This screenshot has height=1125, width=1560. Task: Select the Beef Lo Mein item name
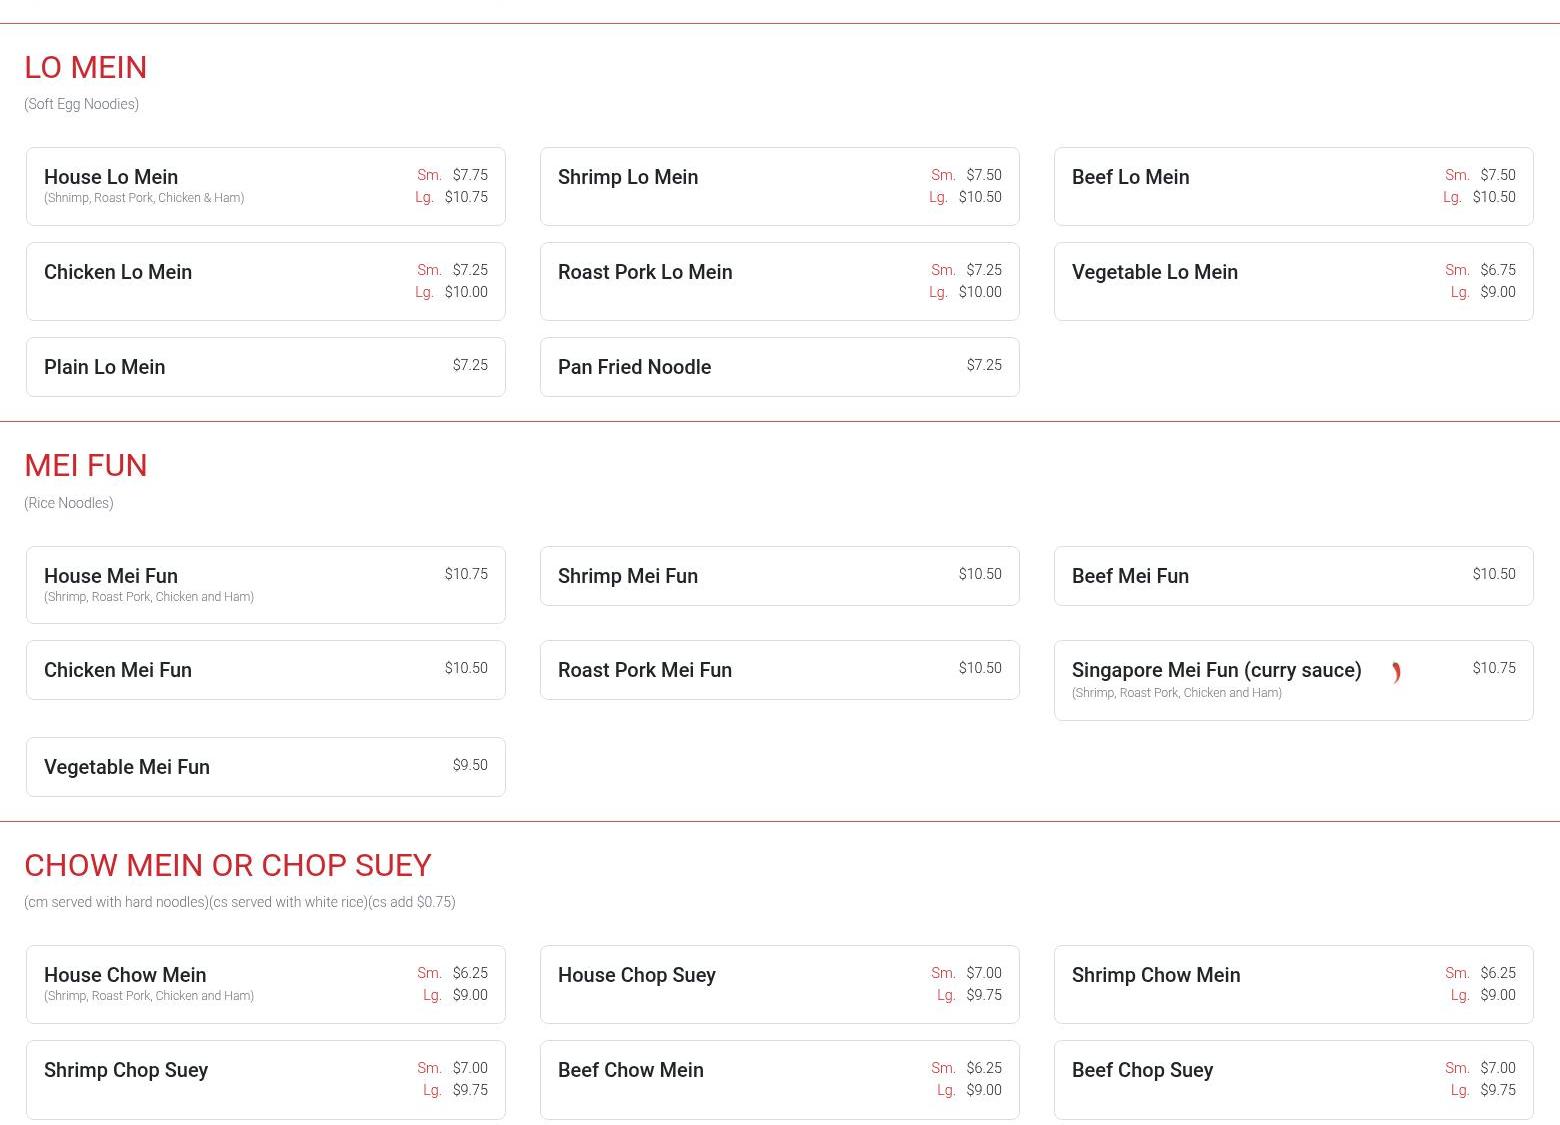(1131, 177)
